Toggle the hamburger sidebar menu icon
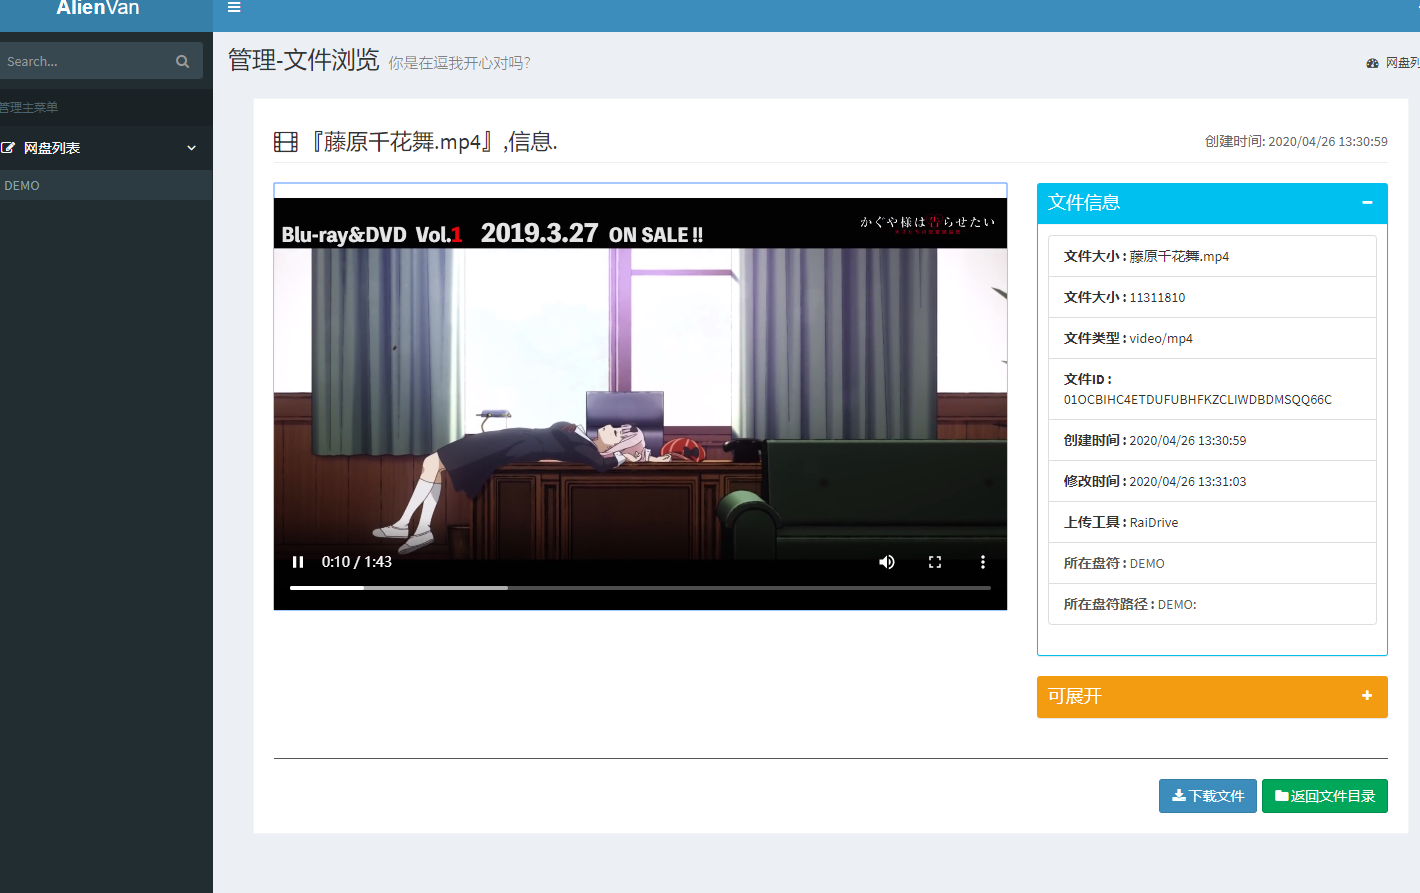The width and height of the screenshot is (1420, 893). 234,7
